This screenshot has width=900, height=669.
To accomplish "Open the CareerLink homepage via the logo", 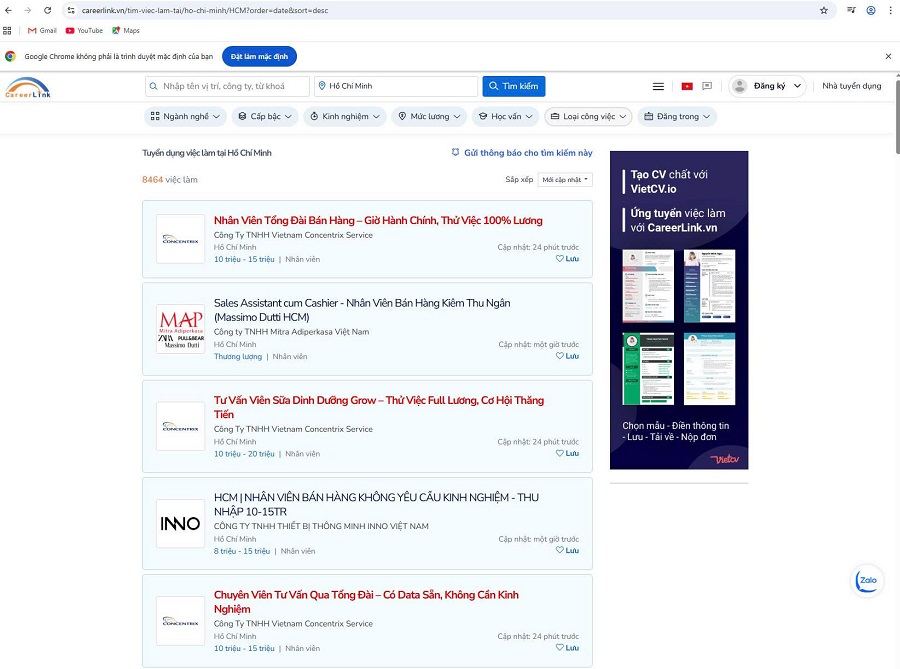I will 30,89.
